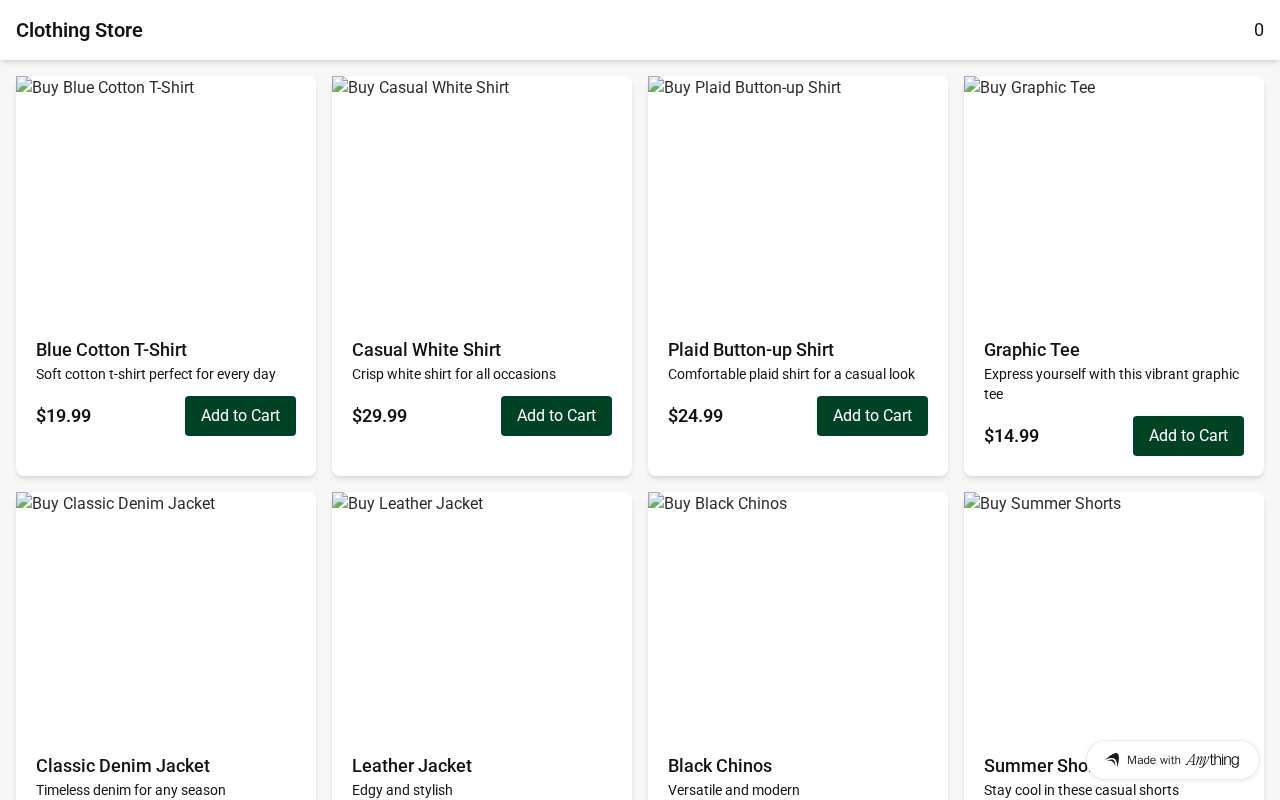Click the Black Chinos product image

click(x=798, y=614)
